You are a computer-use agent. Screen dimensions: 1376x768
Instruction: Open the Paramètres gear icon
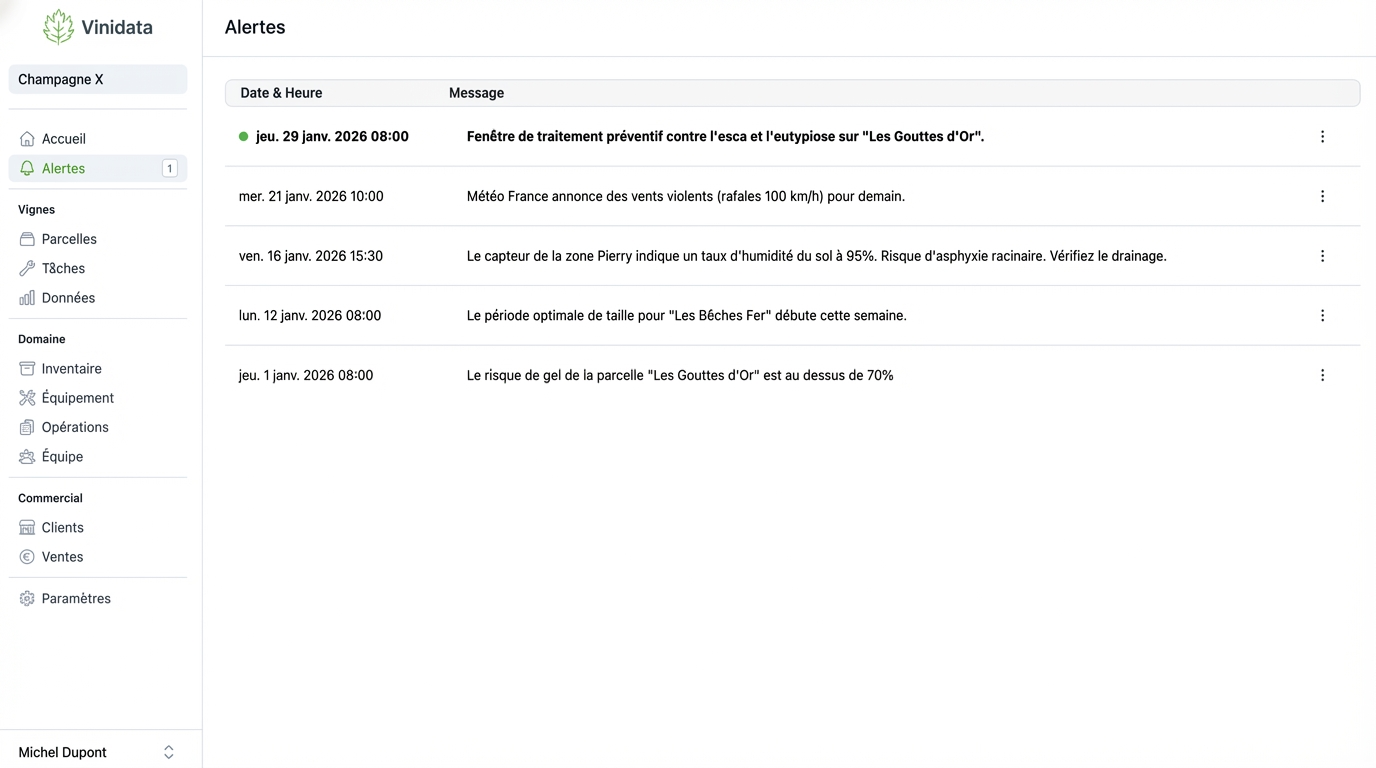[x=26, y=598]
